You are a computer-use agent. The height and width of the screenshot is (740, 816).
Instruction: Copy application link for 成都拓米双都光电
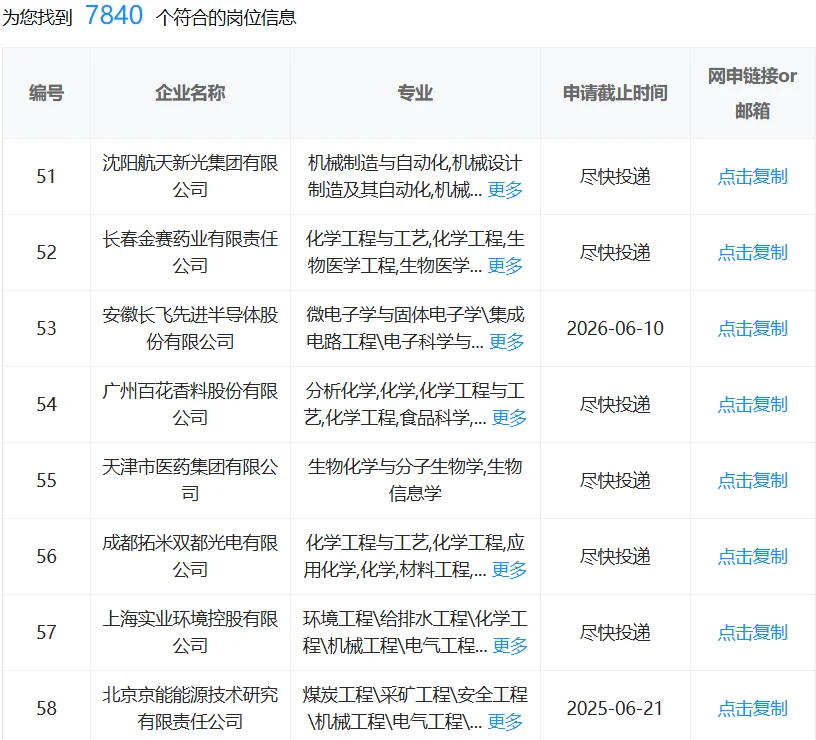[x=751, y=557]
